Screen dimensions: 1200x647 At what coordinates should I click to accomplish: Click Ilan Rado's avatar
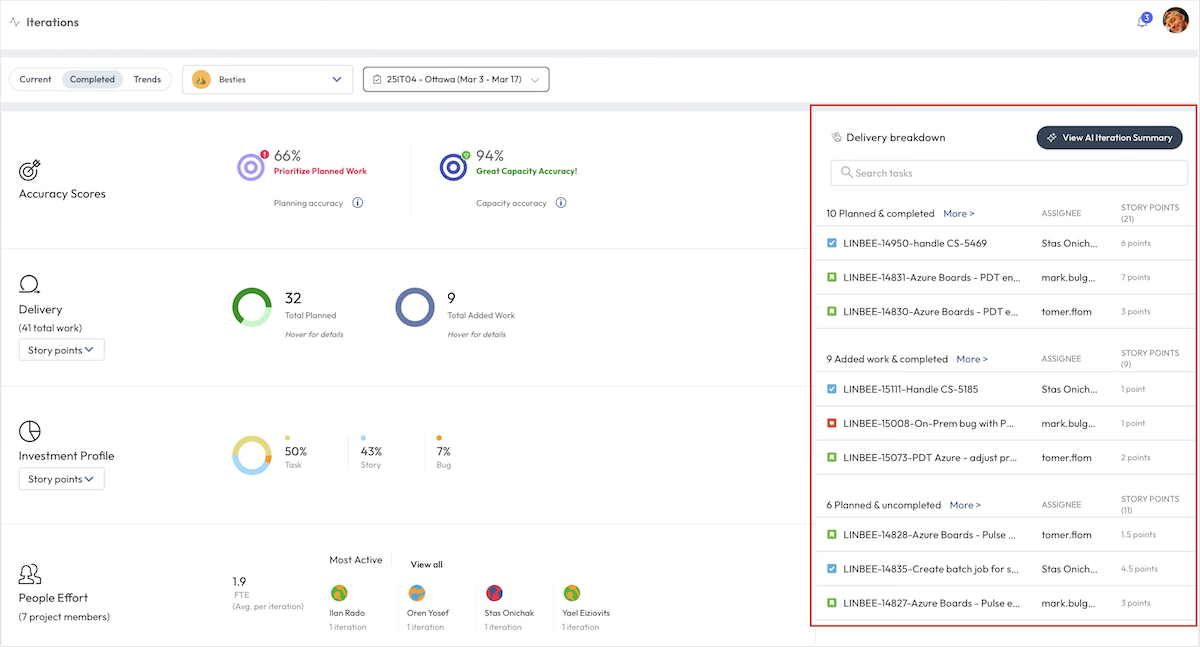click(x=339, y=593)
